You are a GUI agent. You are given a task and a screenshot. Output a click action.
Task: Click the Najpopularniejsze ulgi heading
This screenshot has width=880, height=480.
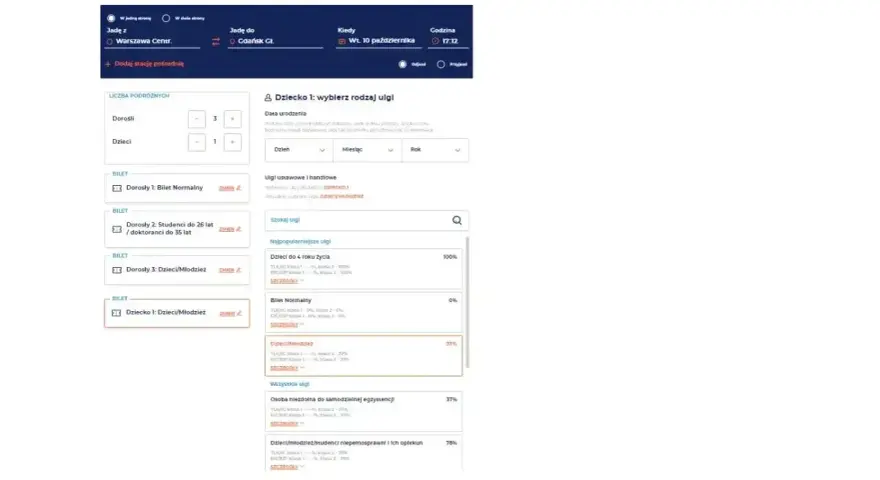[300, 241]
